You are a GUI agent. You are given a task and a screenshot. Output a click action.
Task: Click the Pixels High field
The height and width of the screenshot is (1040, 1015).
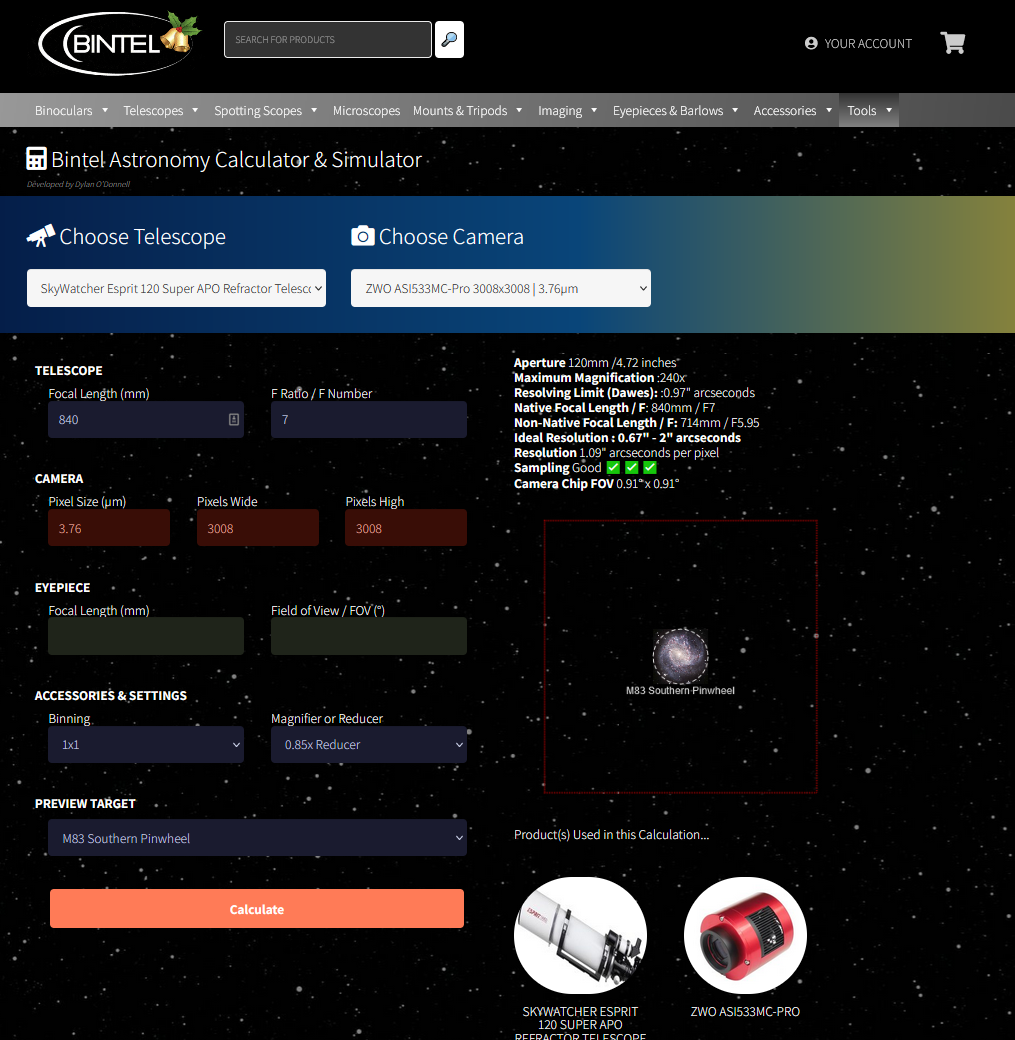tap(406, 528)
